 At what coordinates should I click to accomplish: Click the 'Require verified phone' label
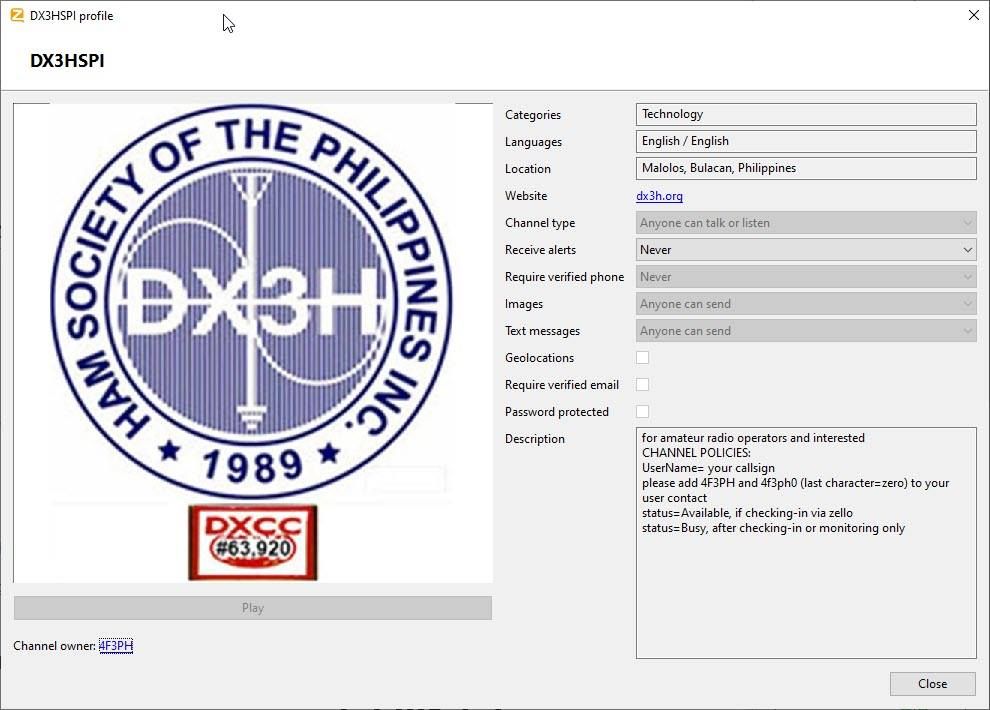564,276
